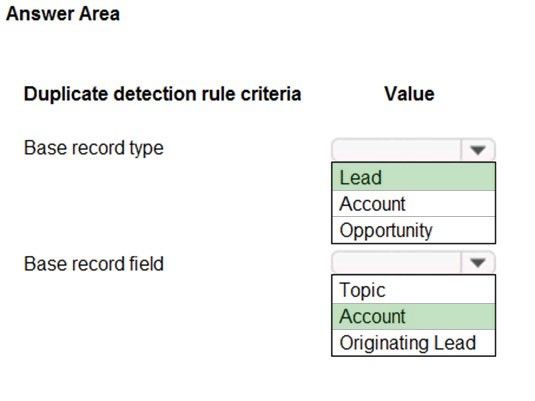Viewport: 535px width, 401px height.
Task: Expand the Base record type dropdown arrow
Action: (477, 149)
